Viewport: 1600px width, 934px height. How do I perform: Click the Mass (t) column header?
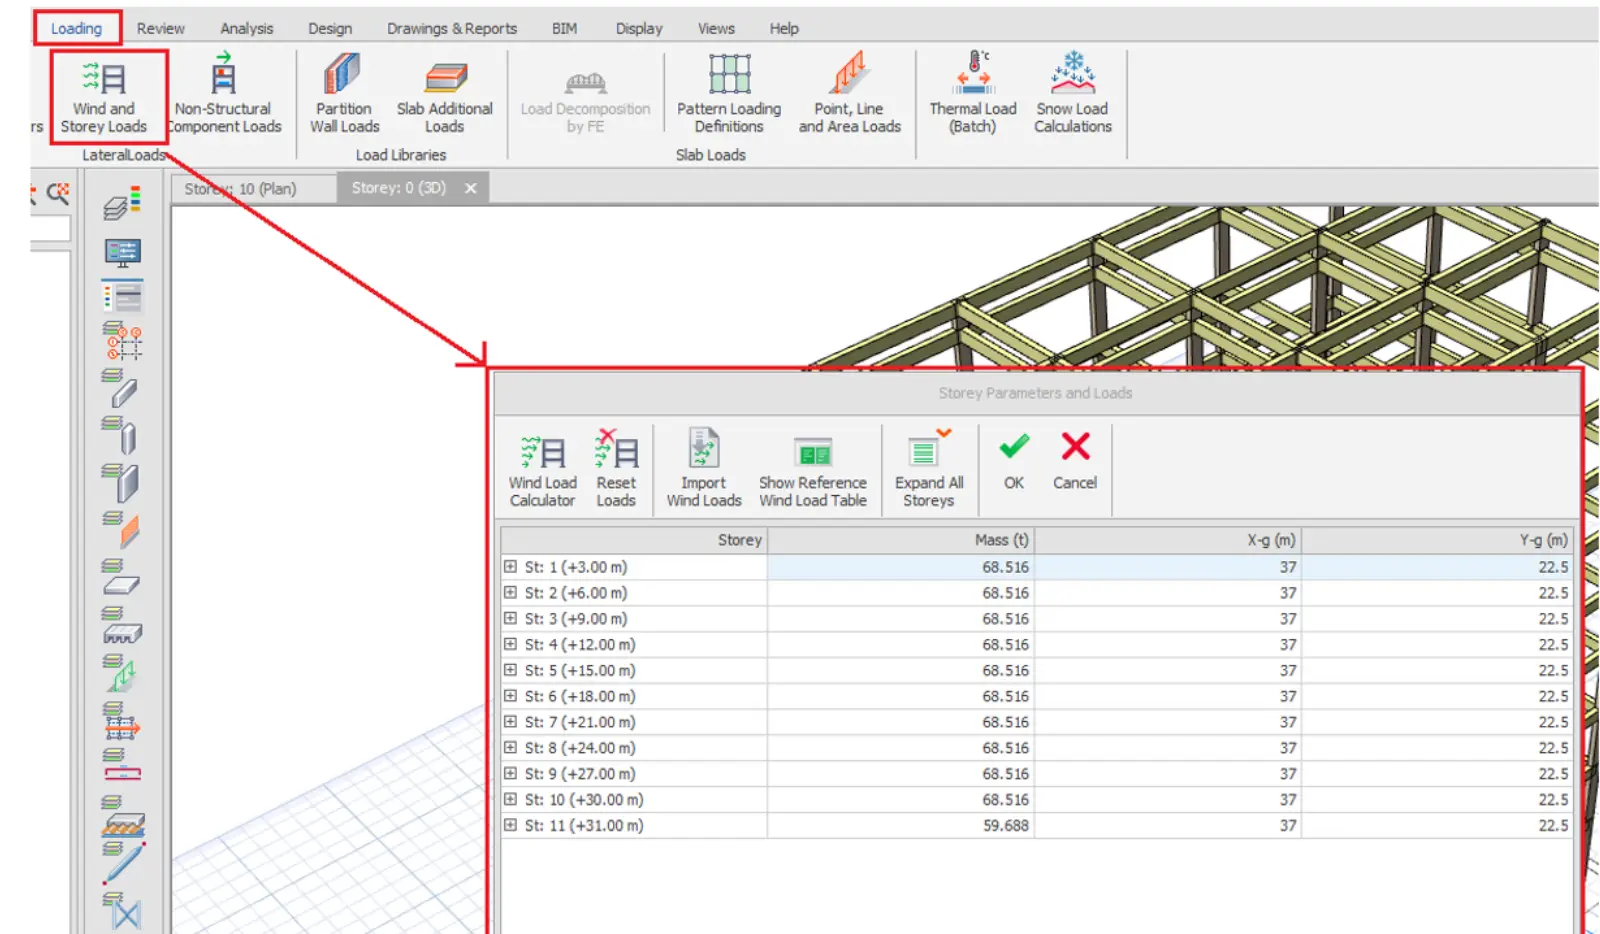pyautogui.click(x=901, y=540)
